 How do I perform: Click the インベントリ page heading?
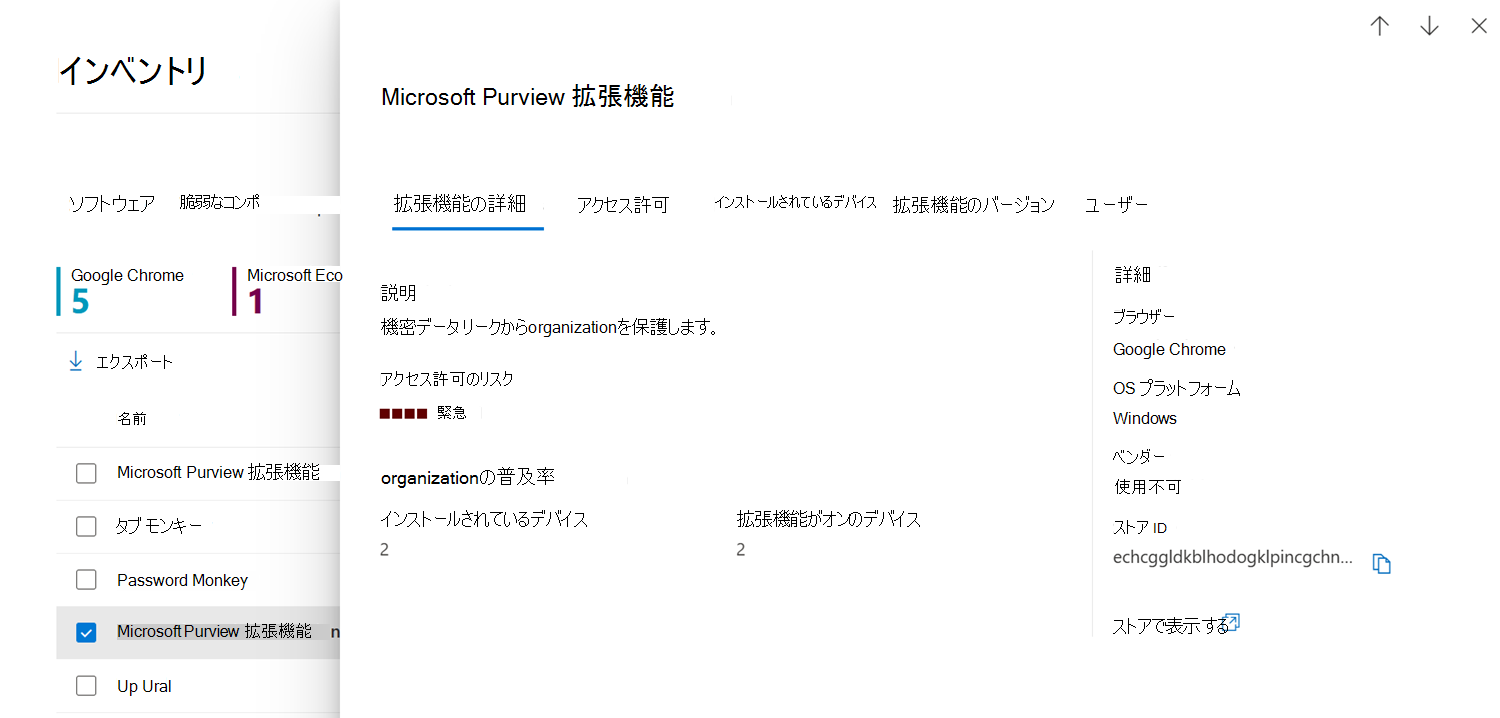tap(133, 71)
